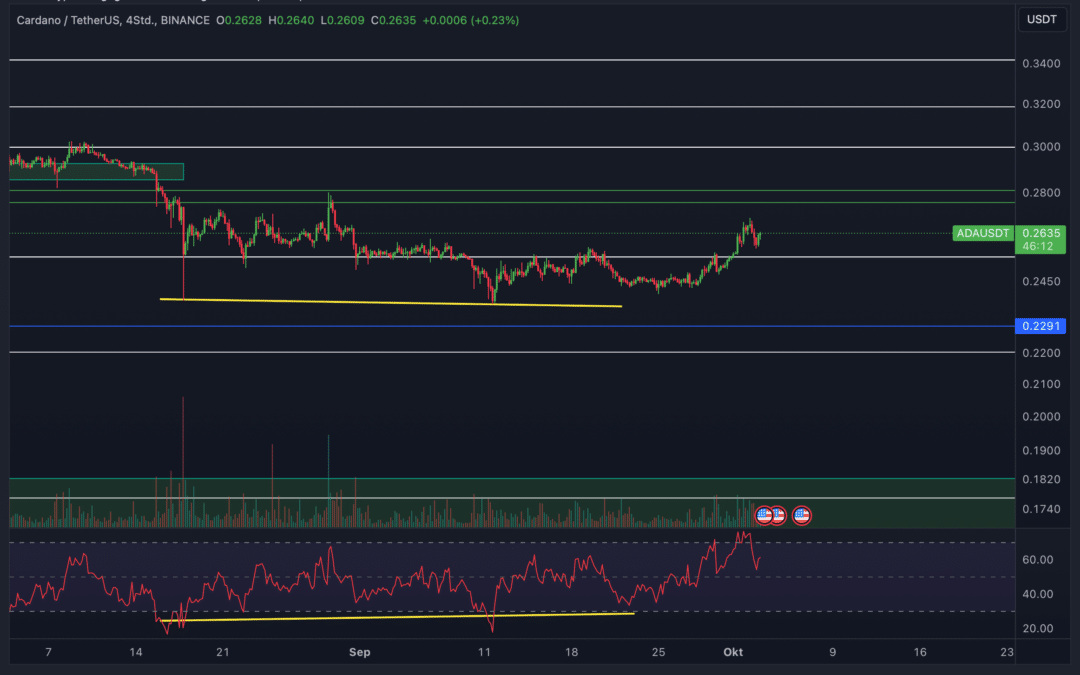
Task: Click the 0.1740 price axis label
Action: coord(1041,509)
